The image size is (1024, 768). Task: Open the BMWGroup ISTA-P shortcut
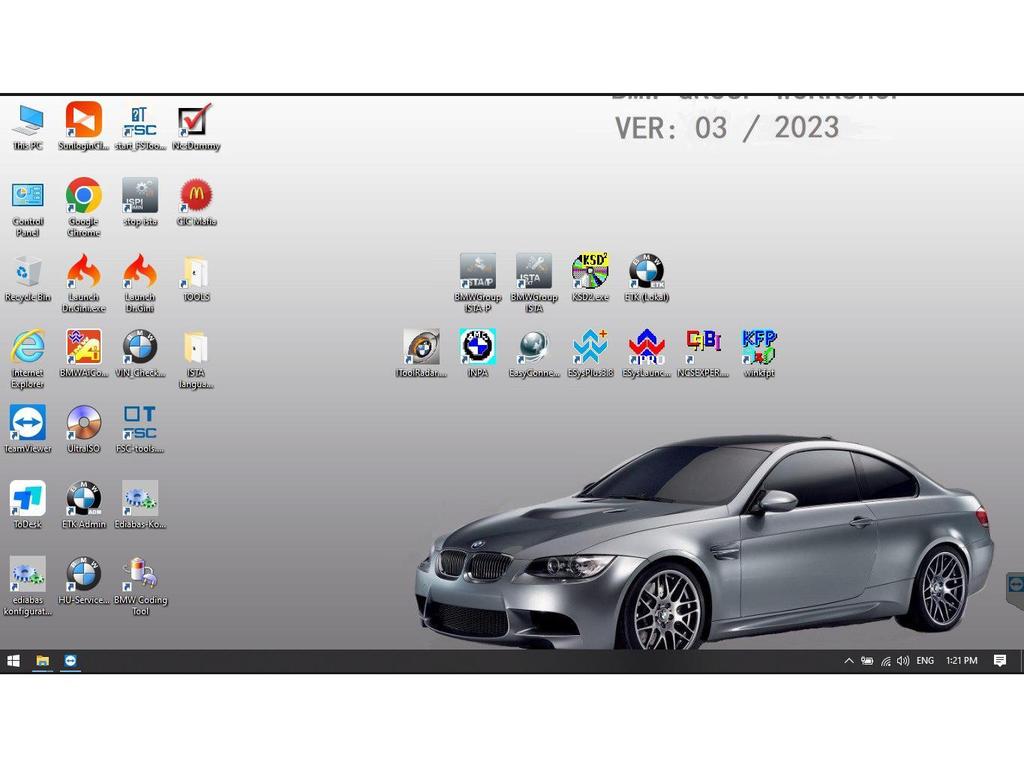[477, 272]
